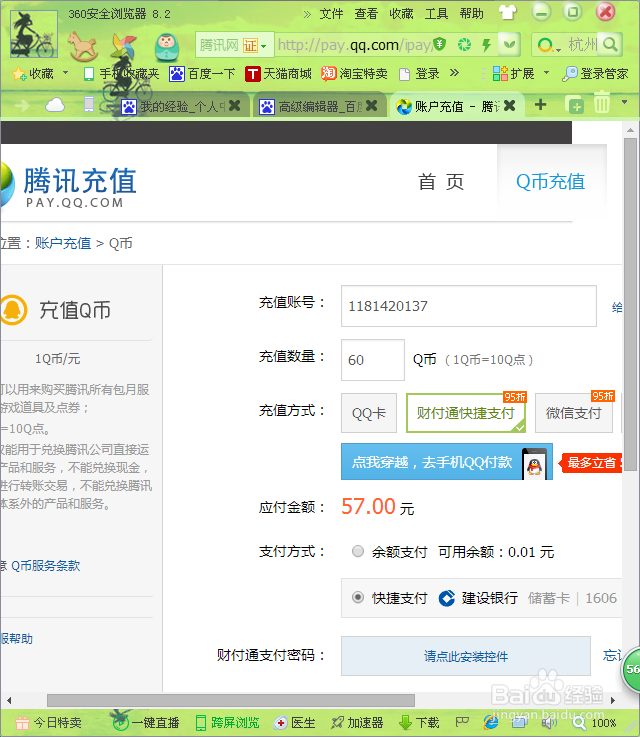The width and height of the screenshot is (640, 737).
Task: Click scroll-right arrow on horizontal scrollbar
Action: (613, 700)
